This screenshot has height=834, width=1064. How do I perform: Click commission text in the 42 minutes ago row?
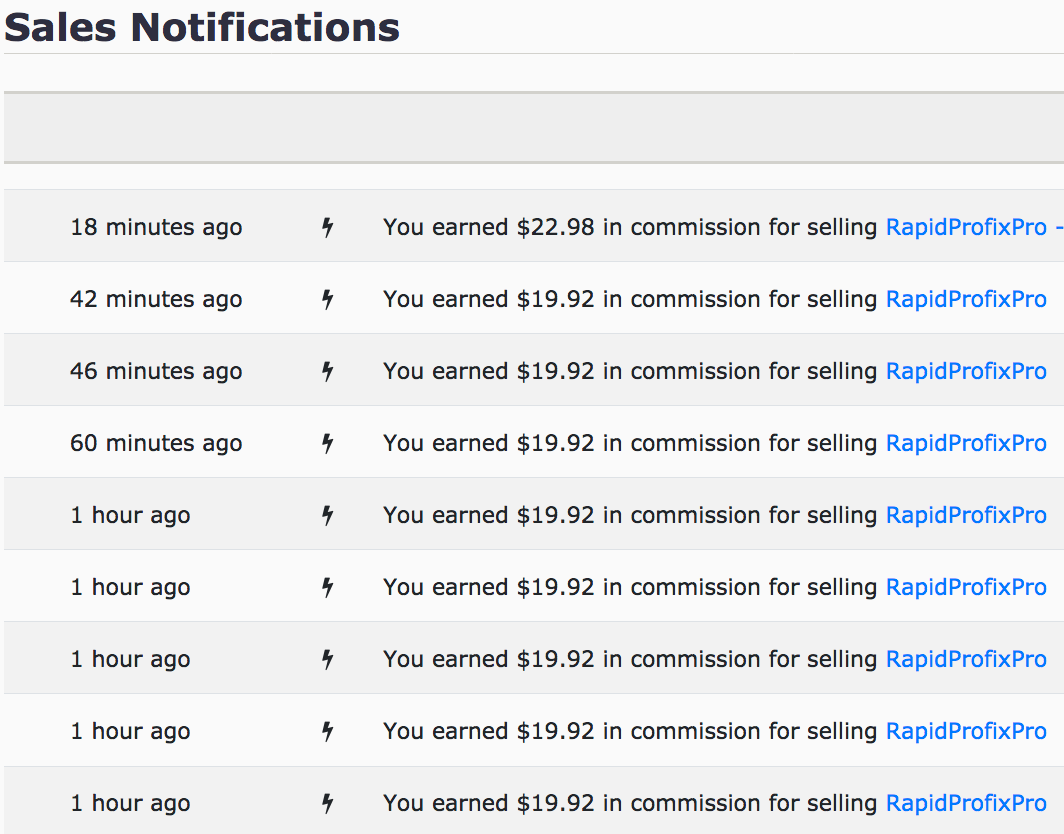[x=630, y=299]
